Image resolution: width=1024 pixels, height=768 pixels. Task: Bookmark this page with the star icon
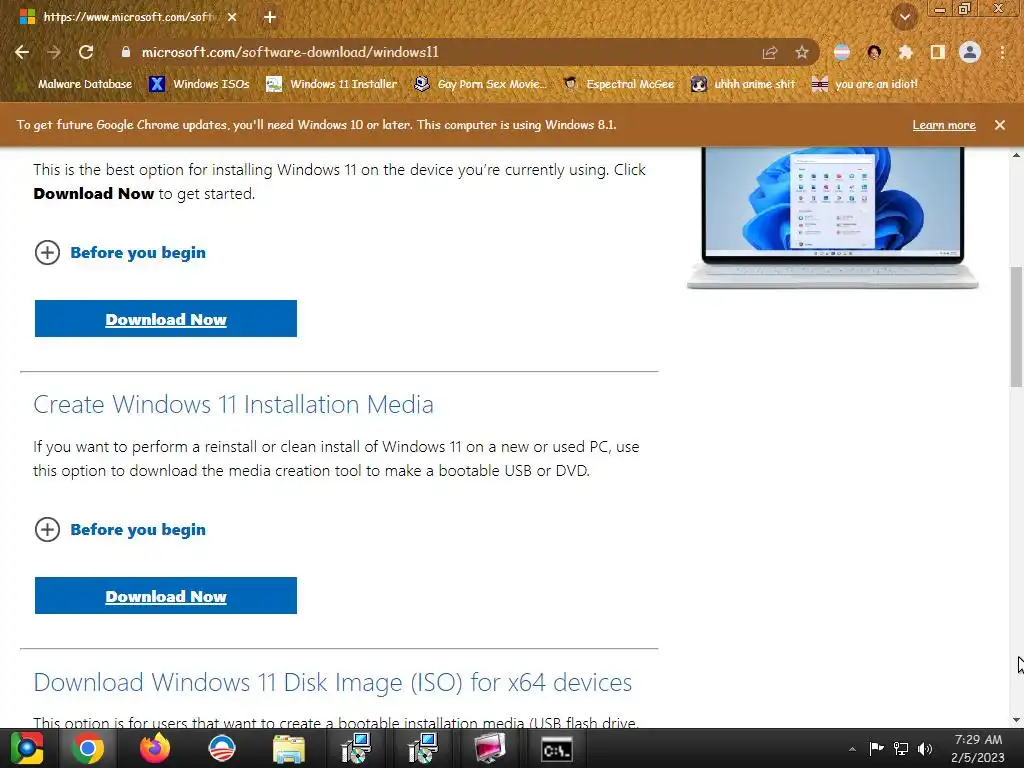click(802, 53)
